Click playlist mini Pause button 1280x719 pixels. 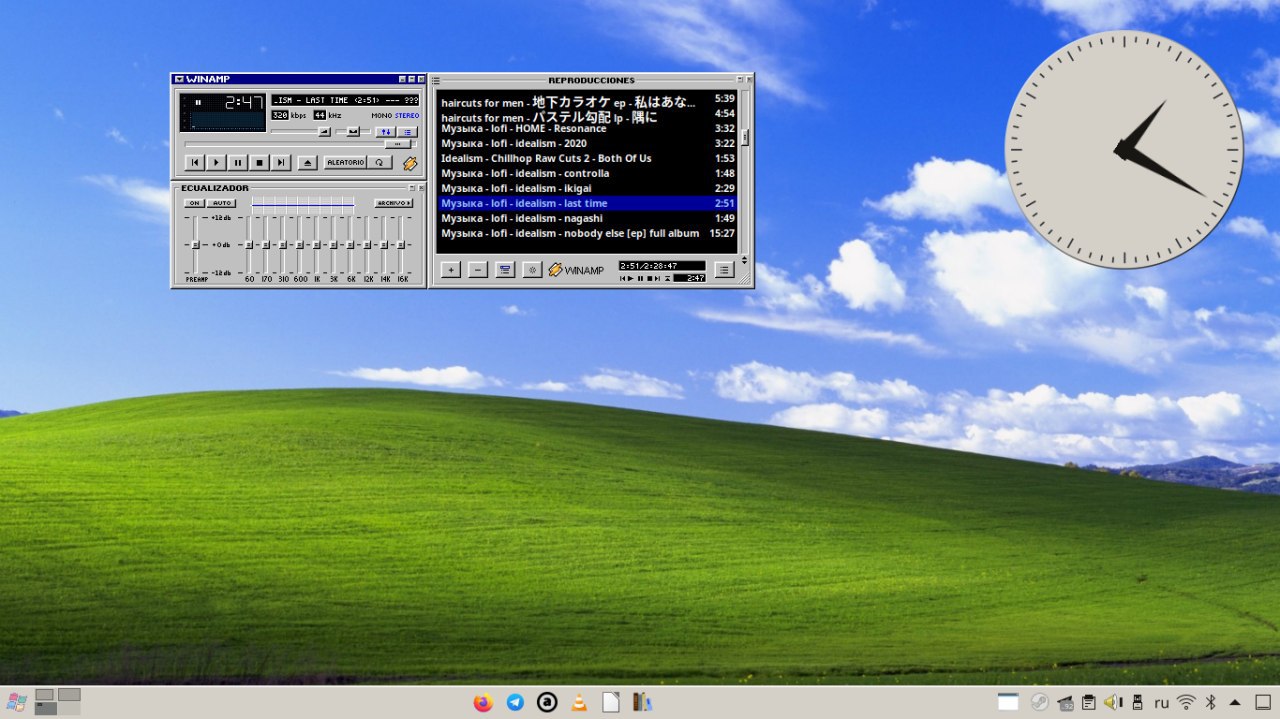(x=640, y=278)
